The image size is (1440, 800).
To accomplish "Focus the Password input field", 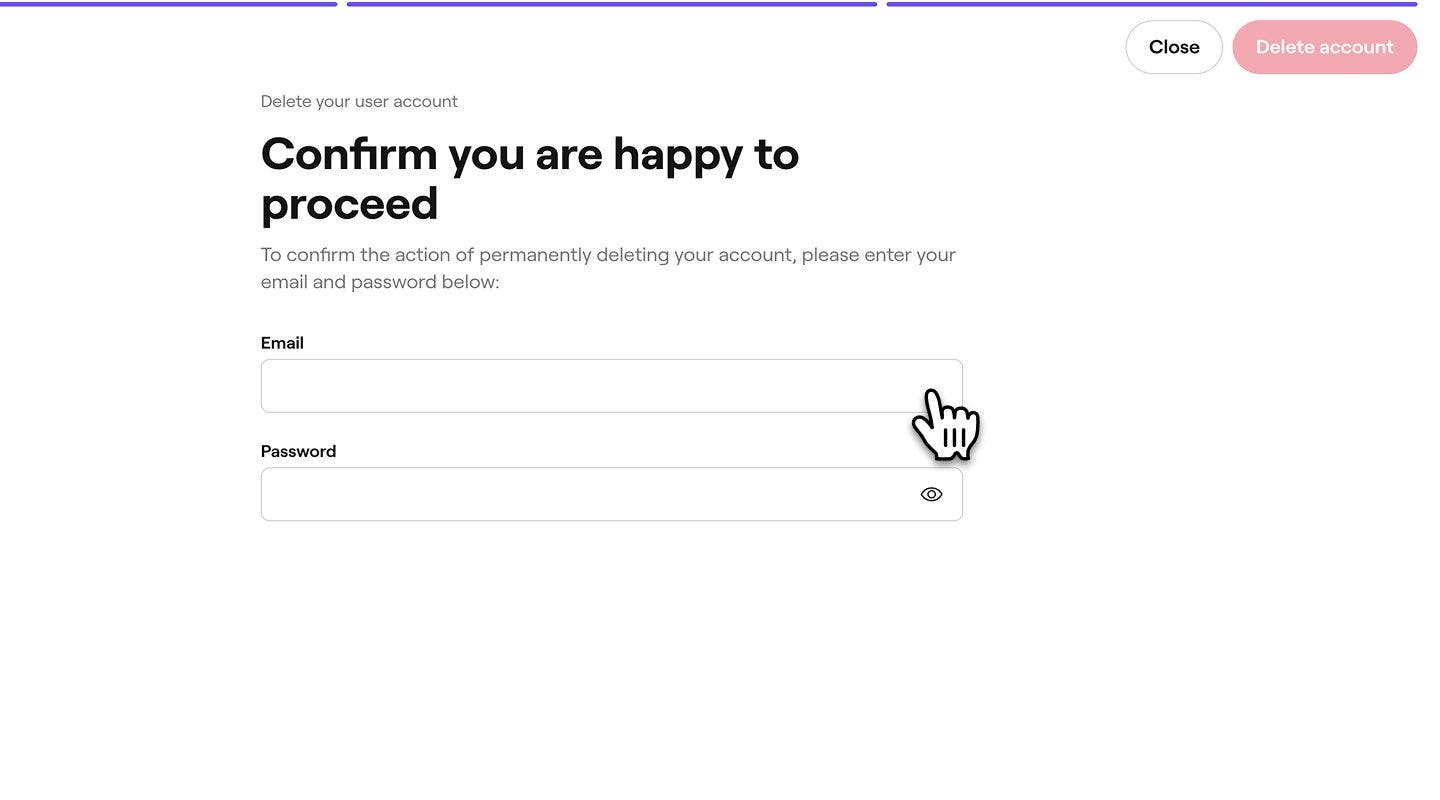I will click(580, 494).
